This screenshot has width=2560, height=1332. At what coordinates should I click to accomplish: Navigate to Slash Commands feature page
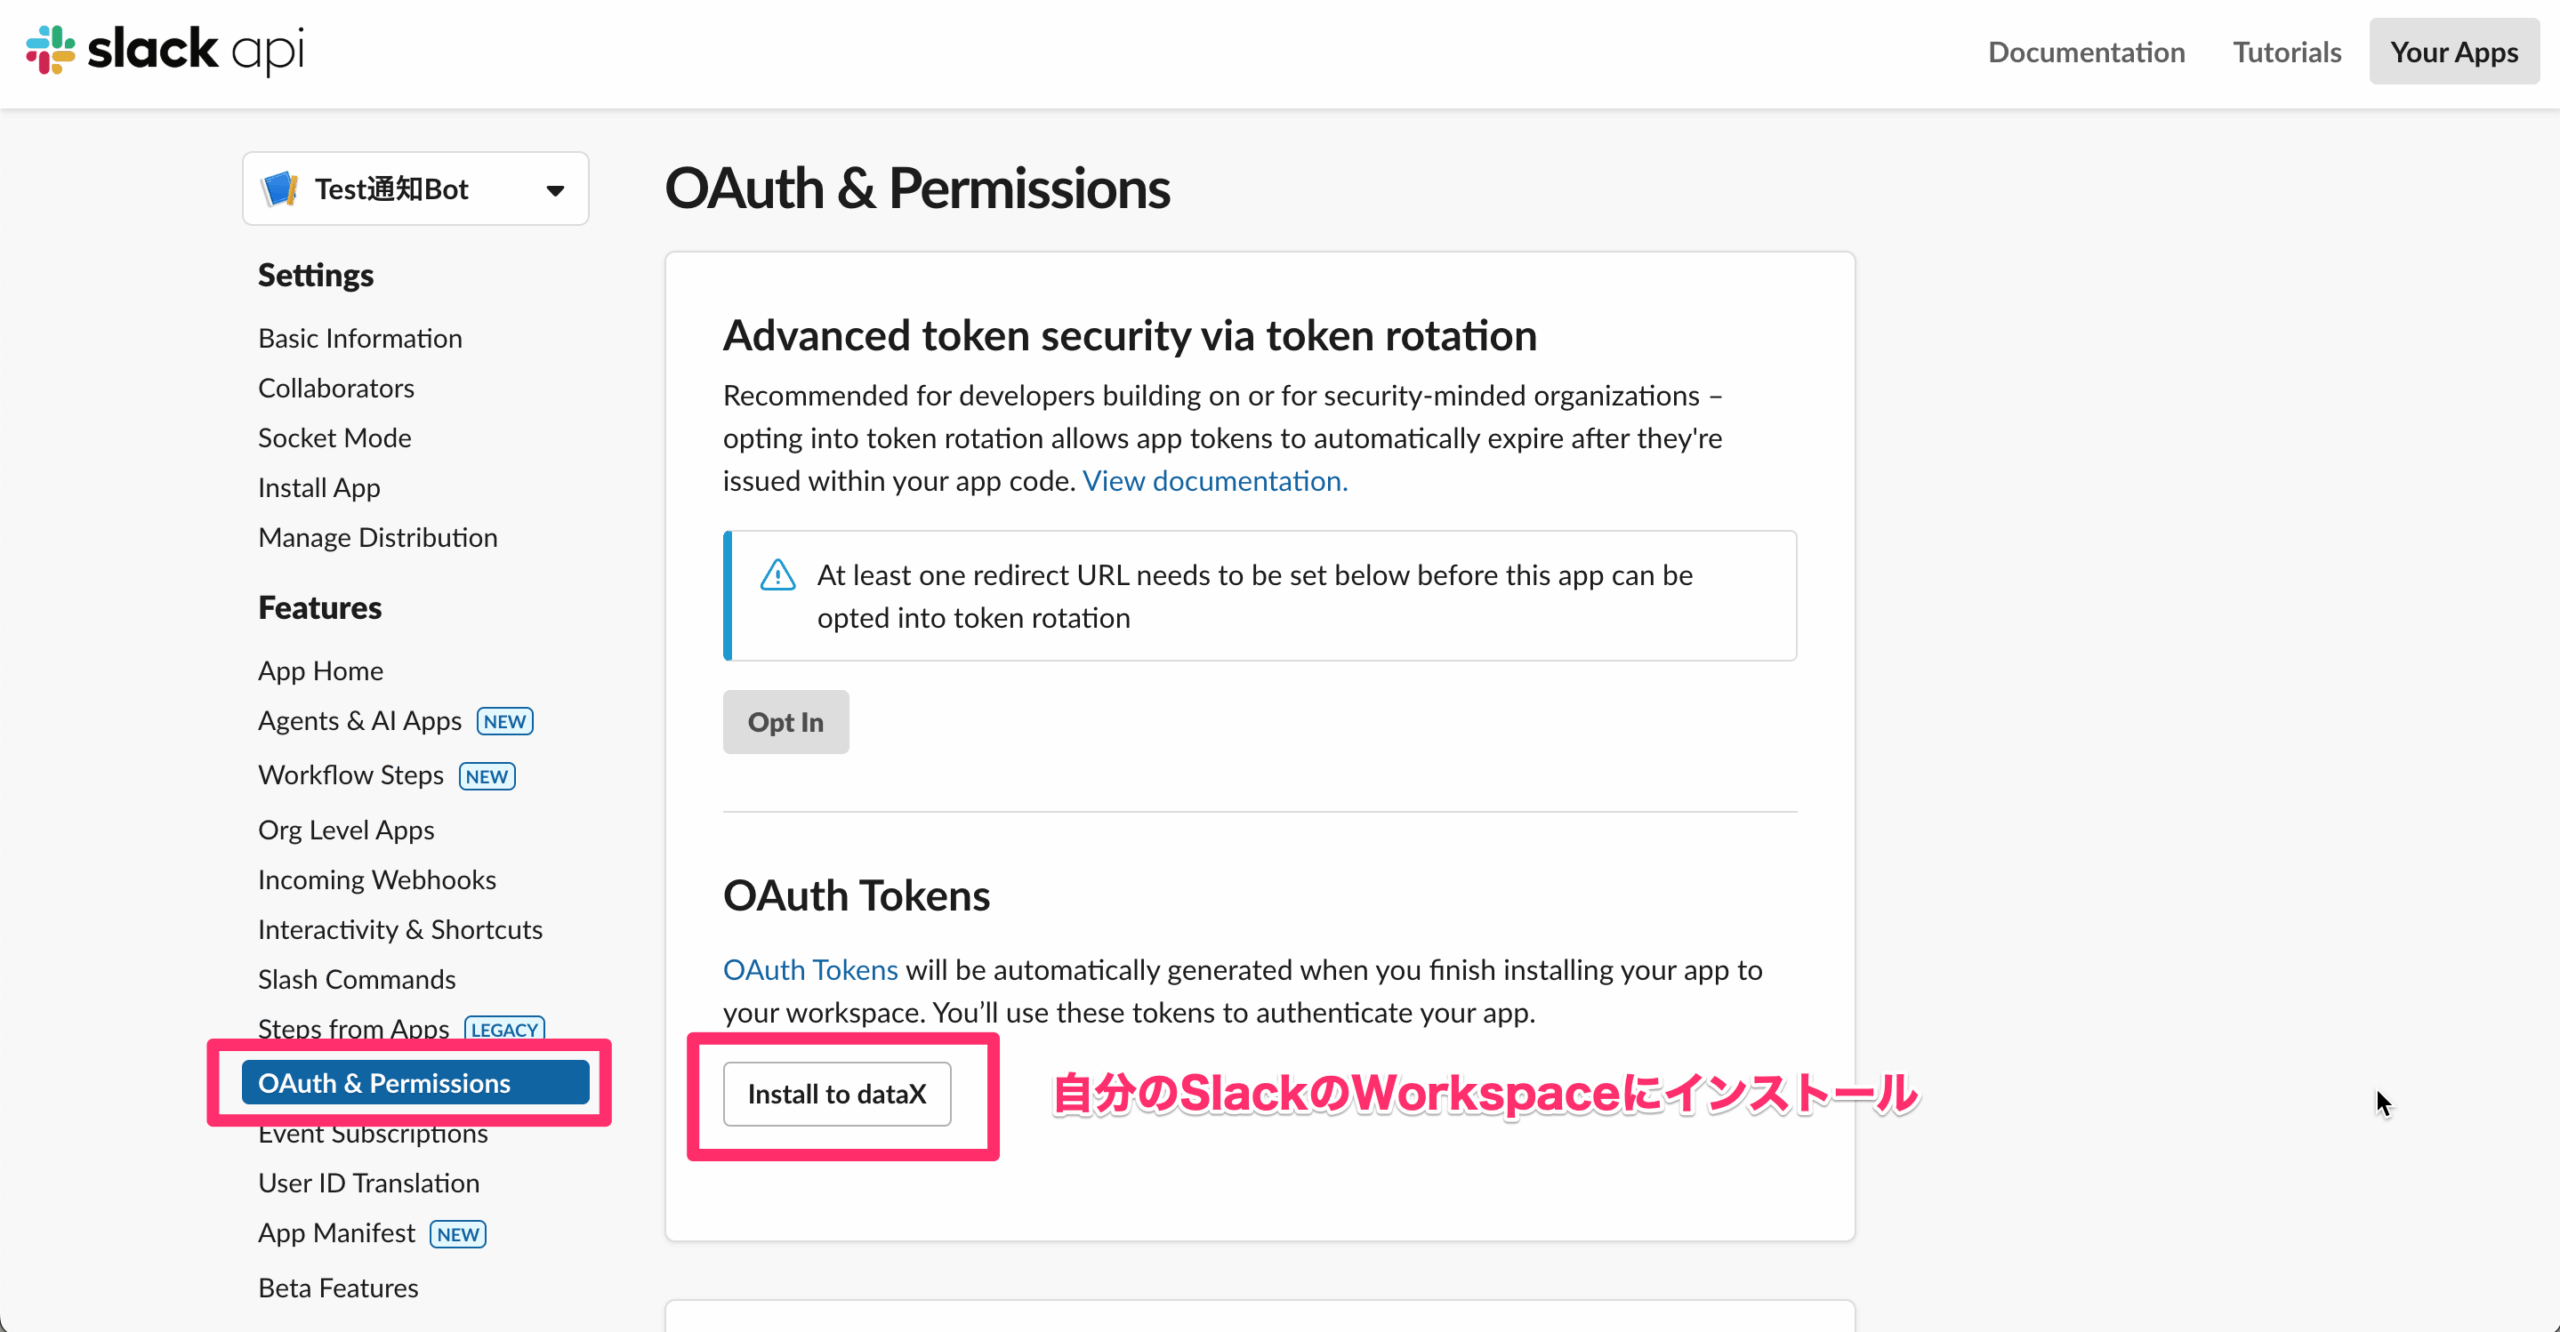coord(357,979)
